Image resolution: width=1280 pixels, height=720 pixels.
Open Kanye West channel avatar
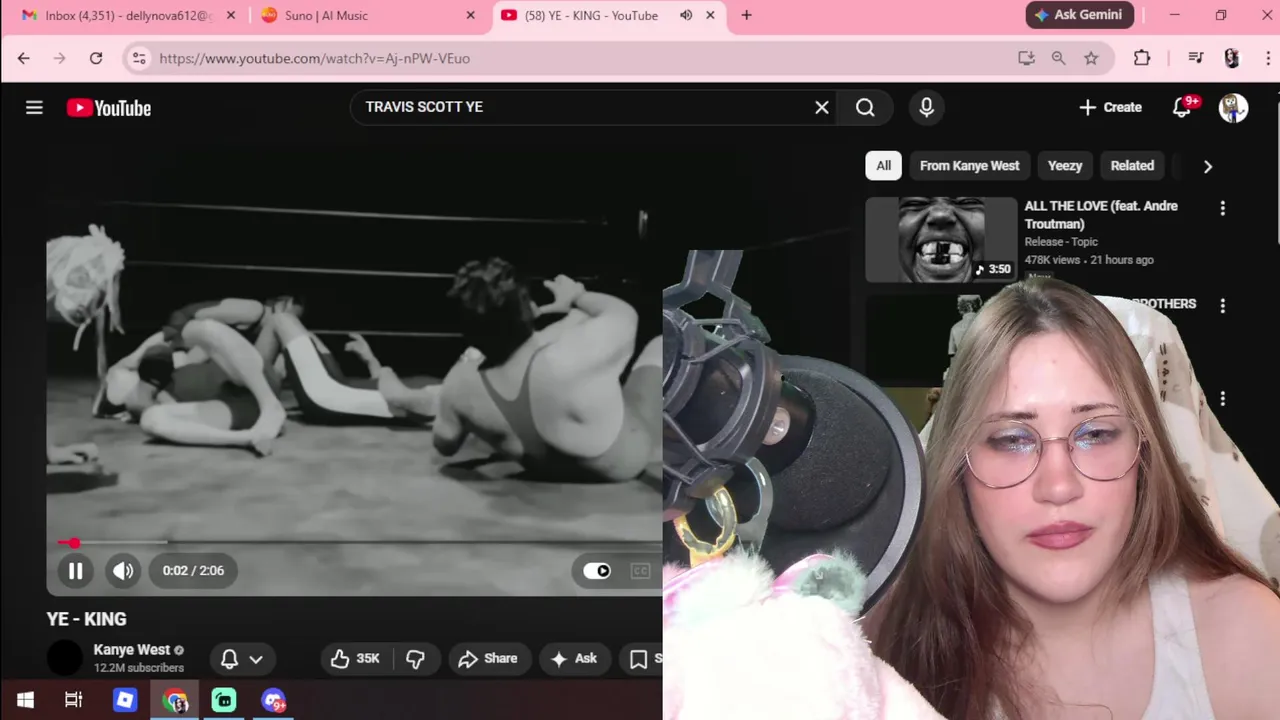(65, 658)
